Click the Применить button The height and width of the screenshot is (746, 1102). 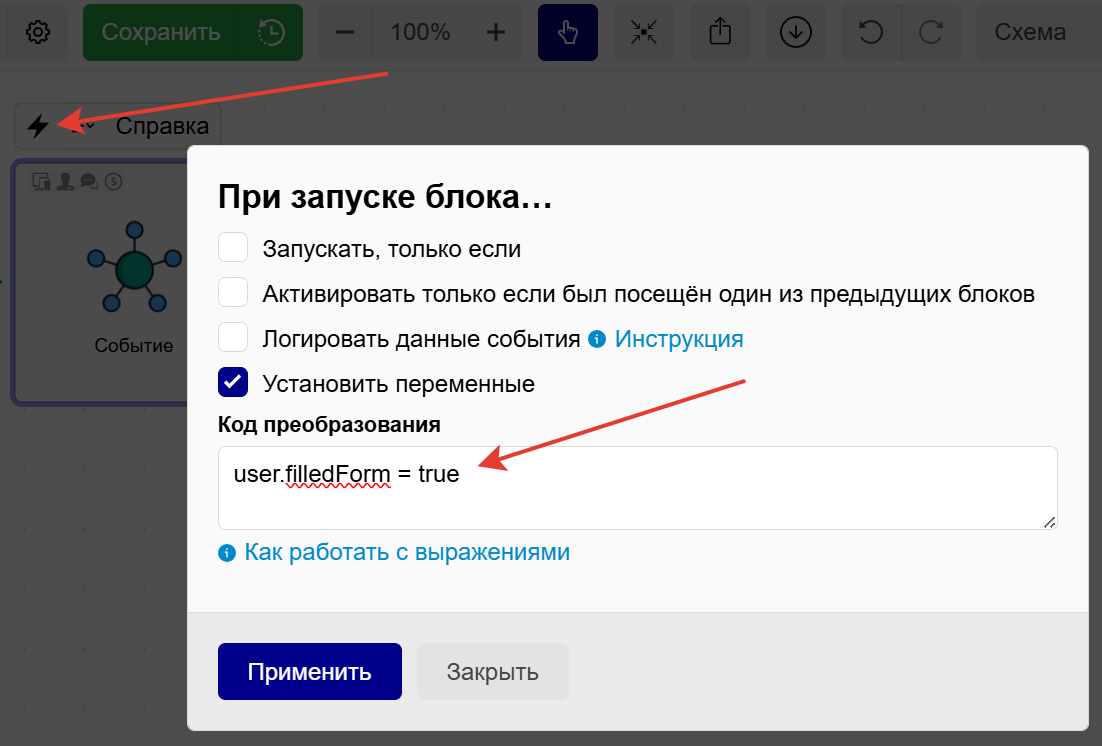tap(309, 671)
